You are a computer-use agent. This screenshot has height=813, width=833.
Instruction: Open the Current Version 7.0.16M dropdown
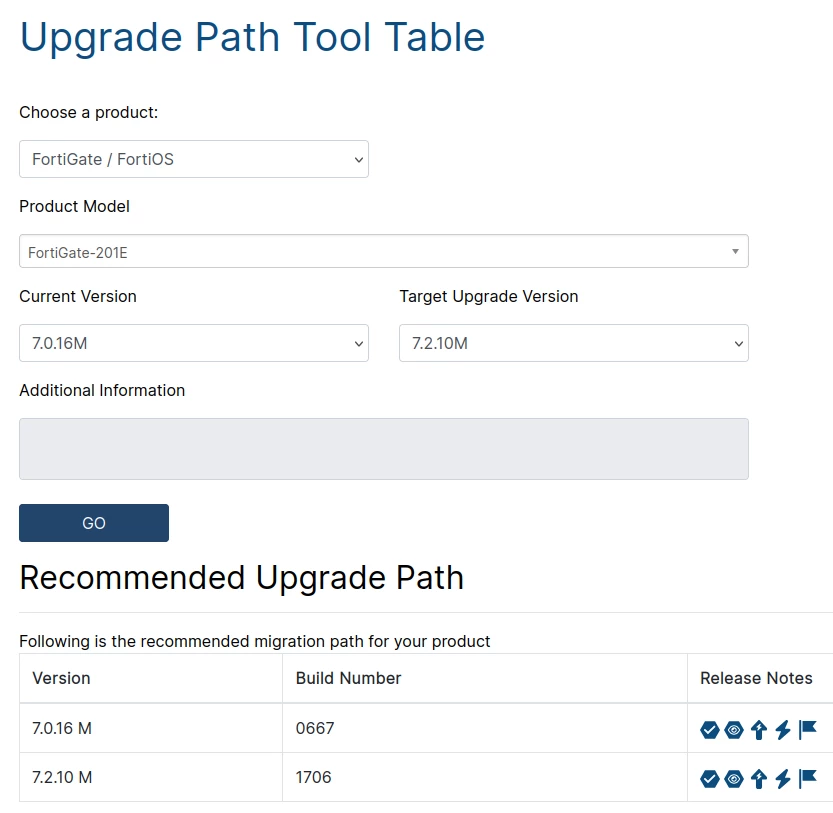click(x=194, y=343)
